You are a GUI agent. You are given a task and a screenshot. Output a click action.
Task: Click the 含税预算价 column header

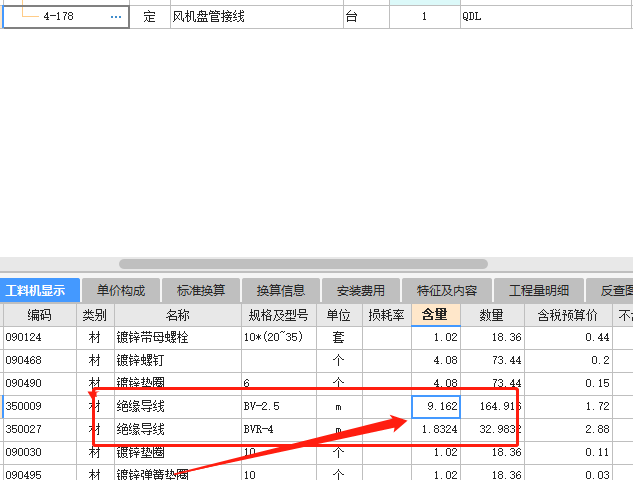[568, 315]
